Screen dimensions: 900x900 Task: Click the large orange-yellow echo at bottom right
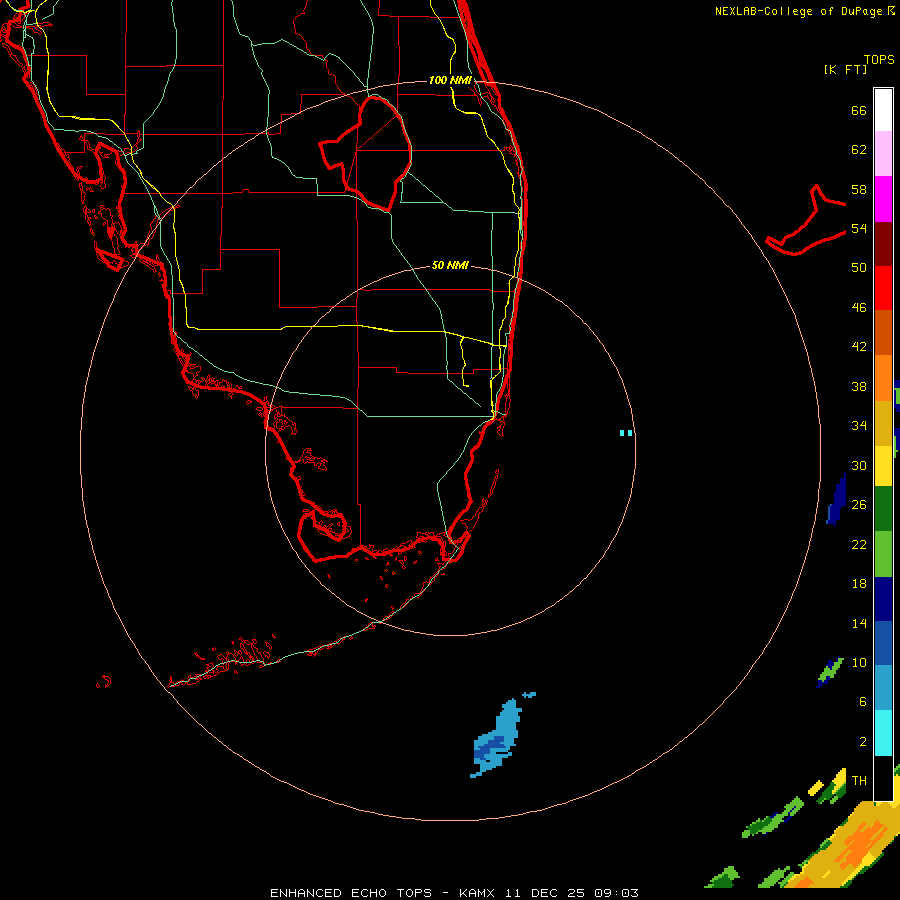click(x=849, y=849)
